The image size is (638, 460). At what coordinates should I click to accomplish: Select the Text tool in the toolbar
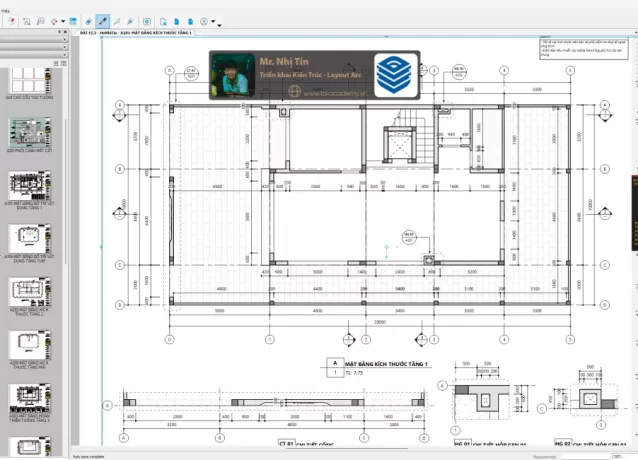[26, 21]
